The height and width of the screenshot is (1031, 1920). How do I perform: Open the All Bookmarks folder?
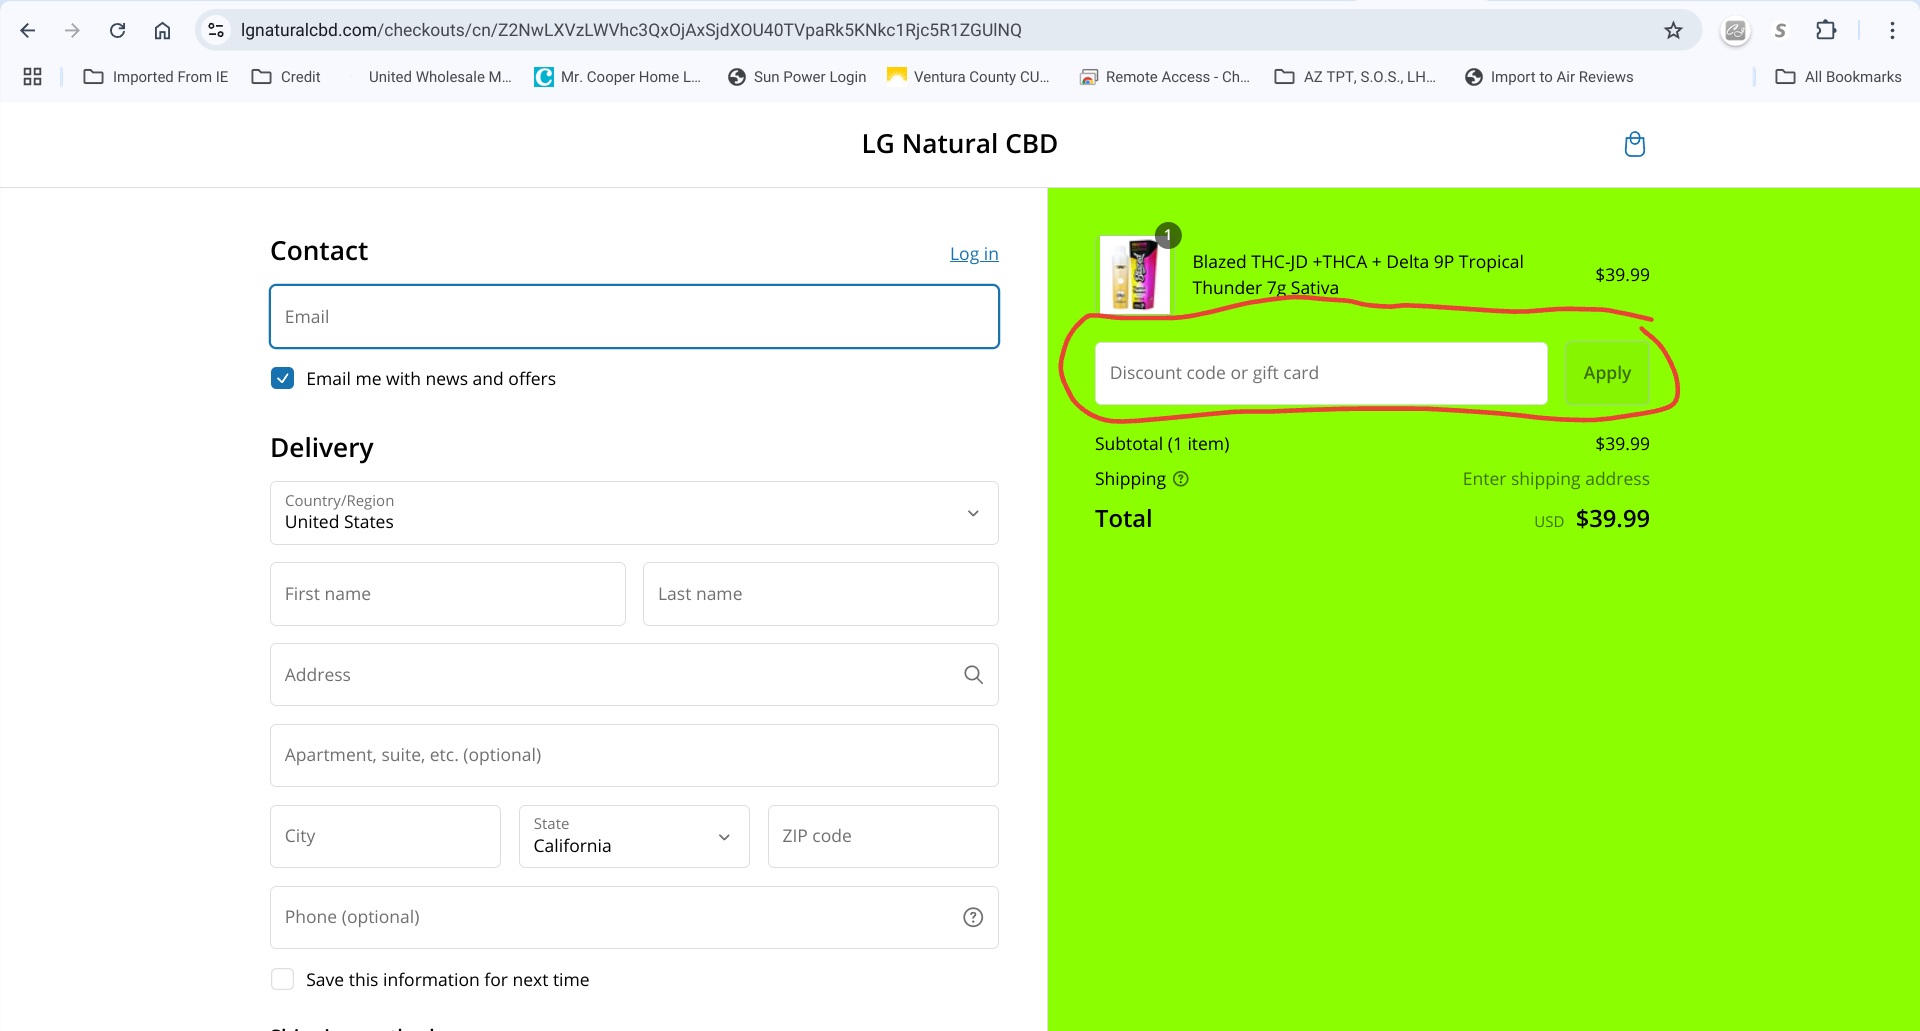pos(1838,77)
